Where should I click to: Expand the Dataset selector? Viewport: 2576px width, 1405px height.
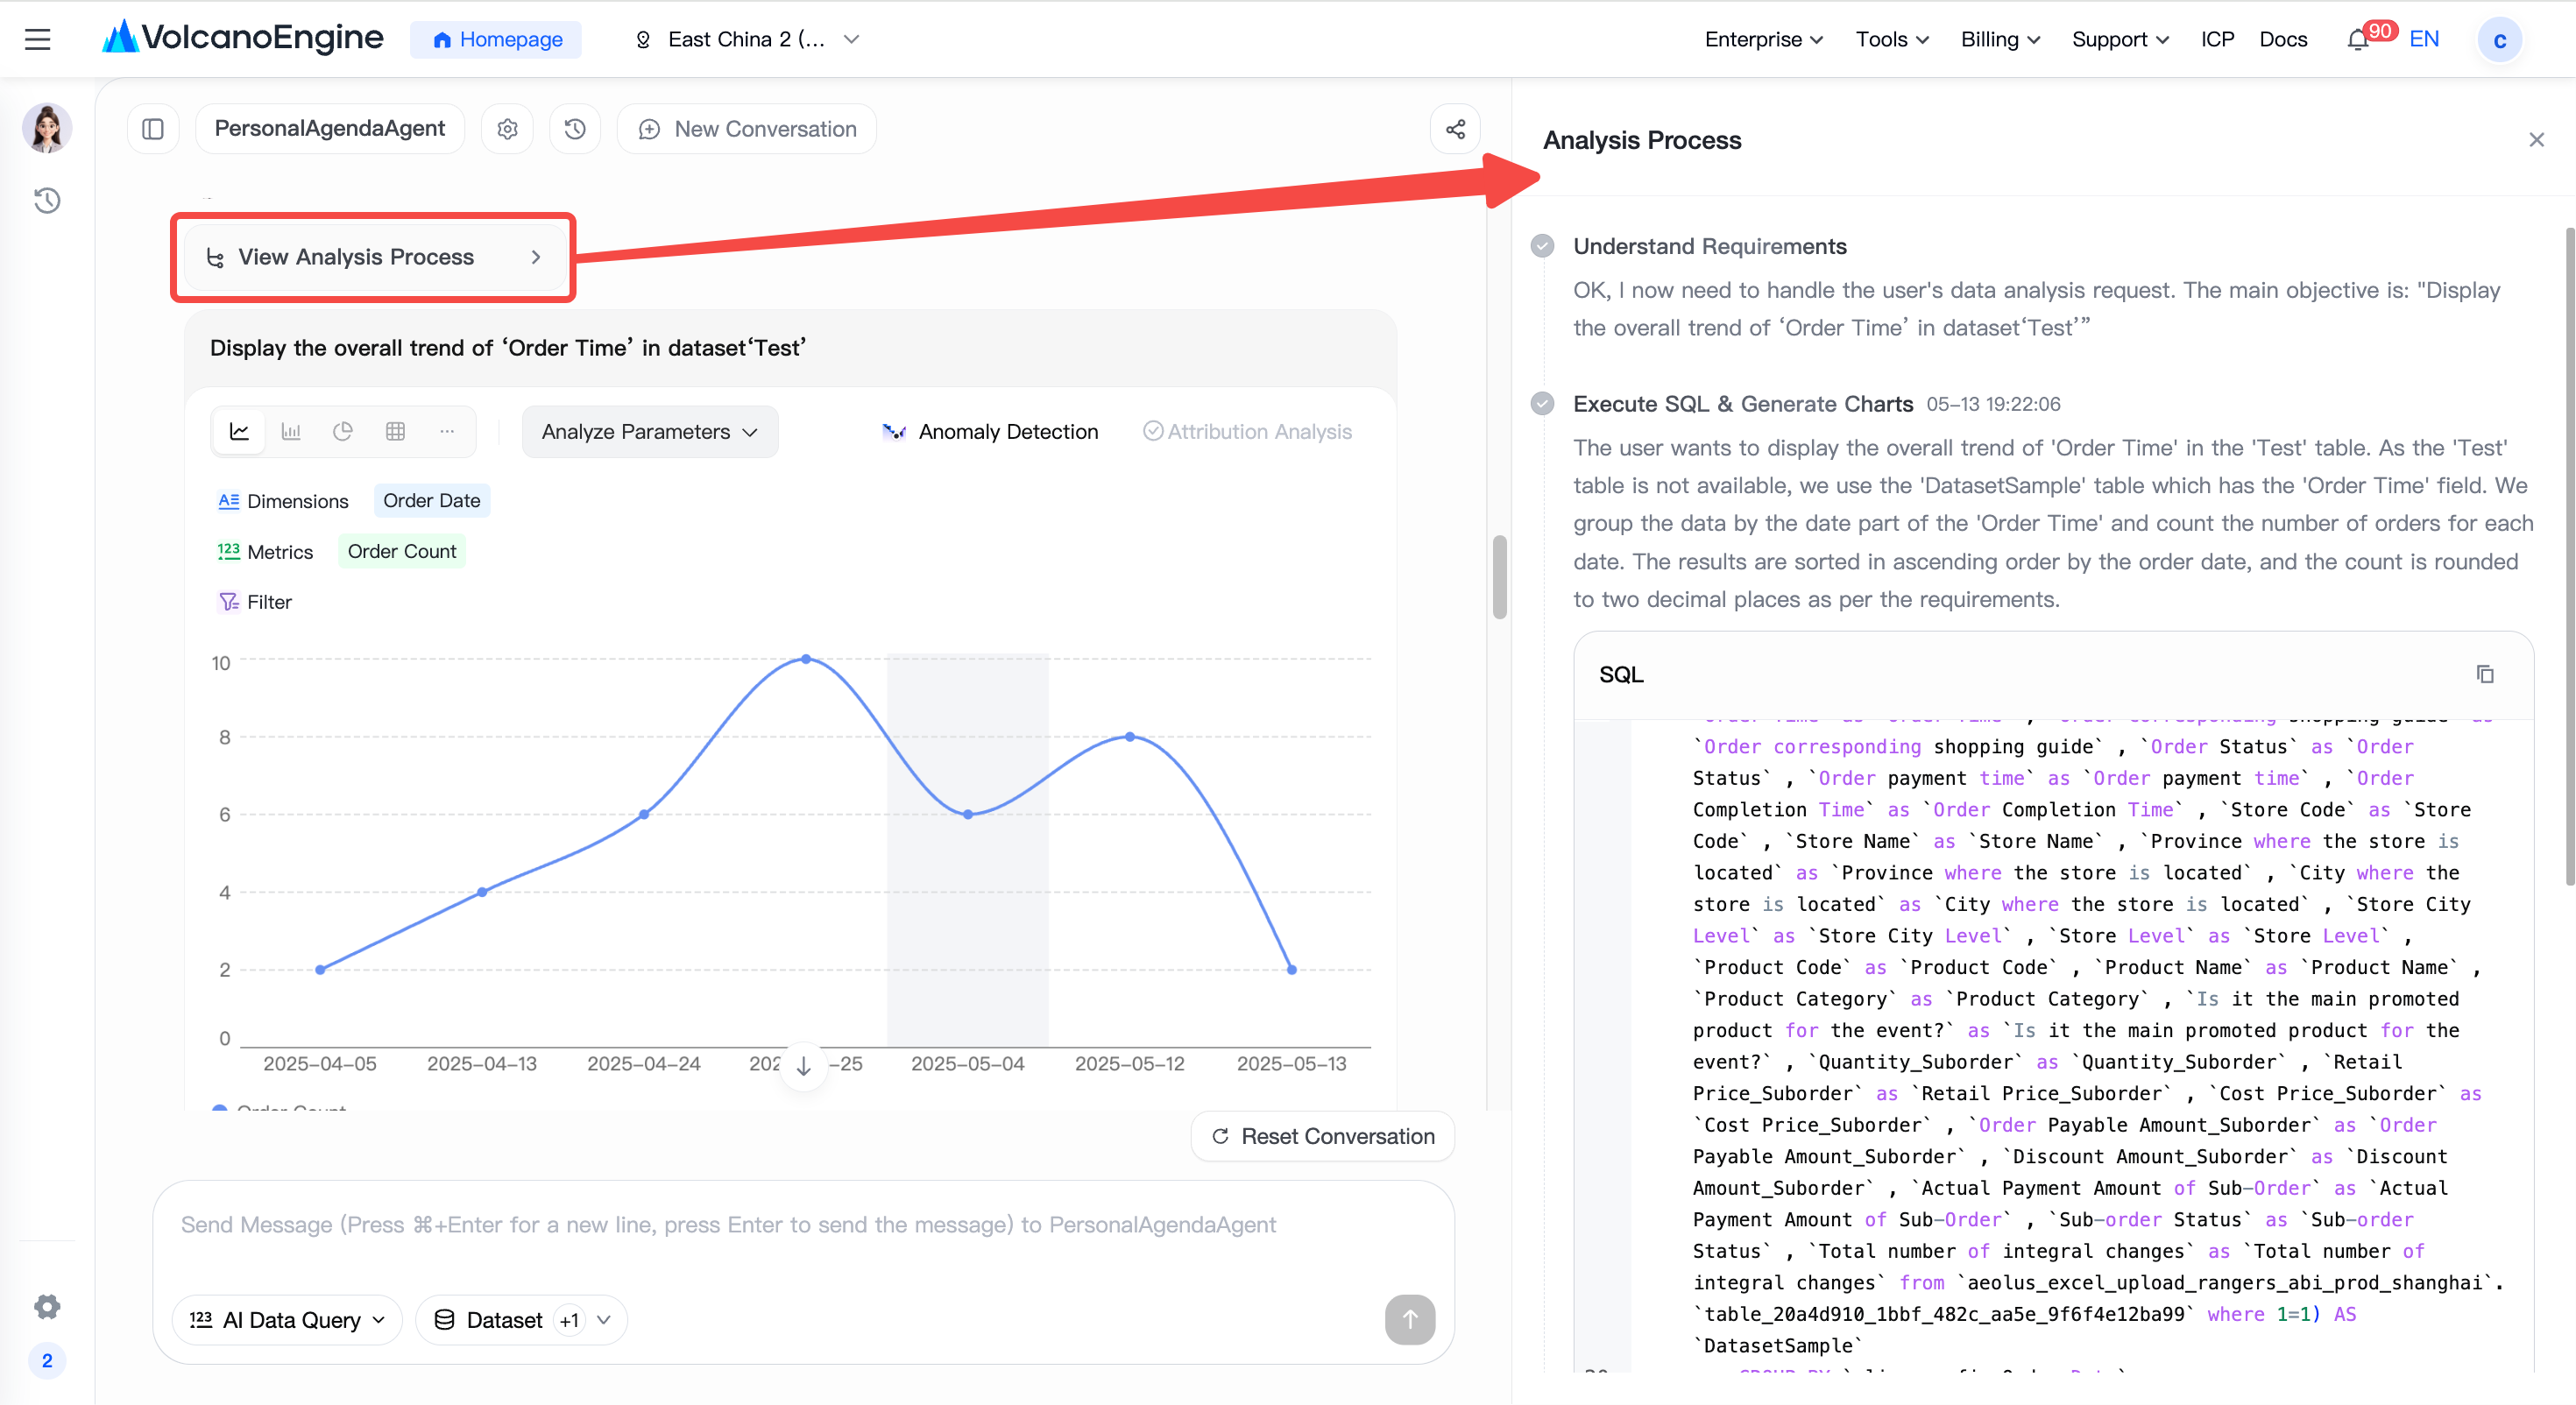[x=522, y=1320]
